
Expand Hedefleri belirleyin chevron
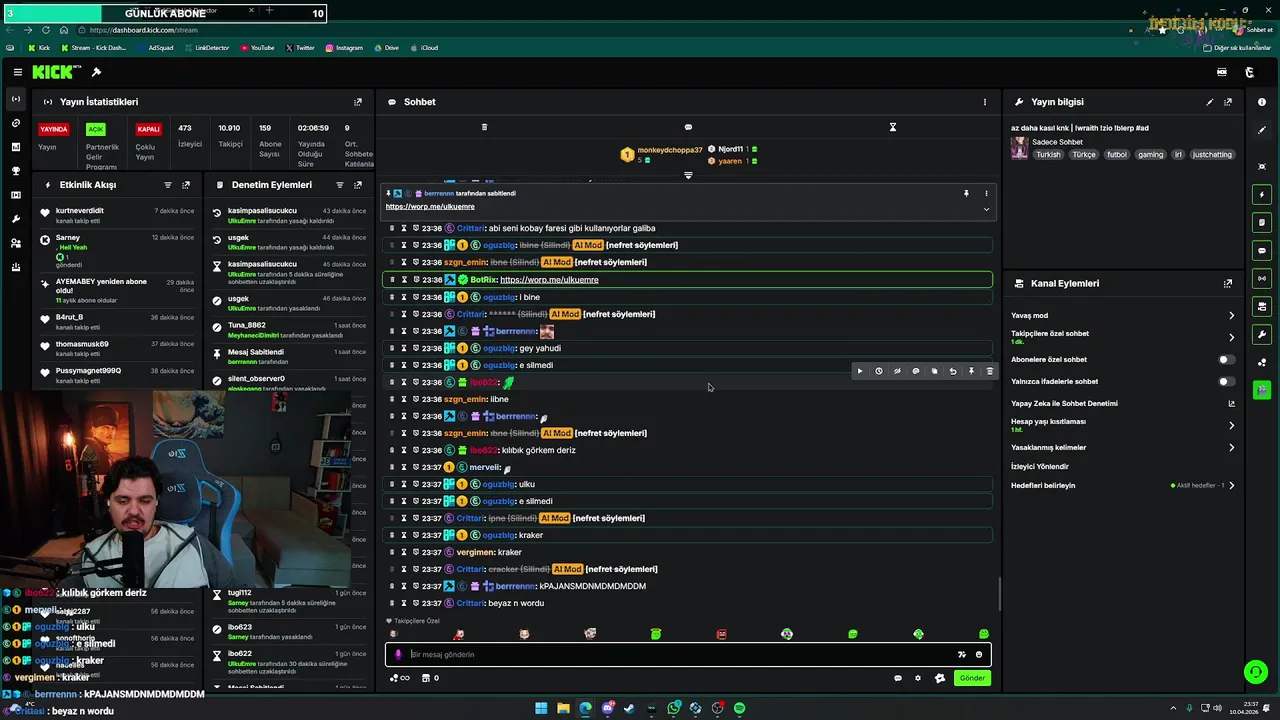pyautogui.click(x=1231, y=485)
